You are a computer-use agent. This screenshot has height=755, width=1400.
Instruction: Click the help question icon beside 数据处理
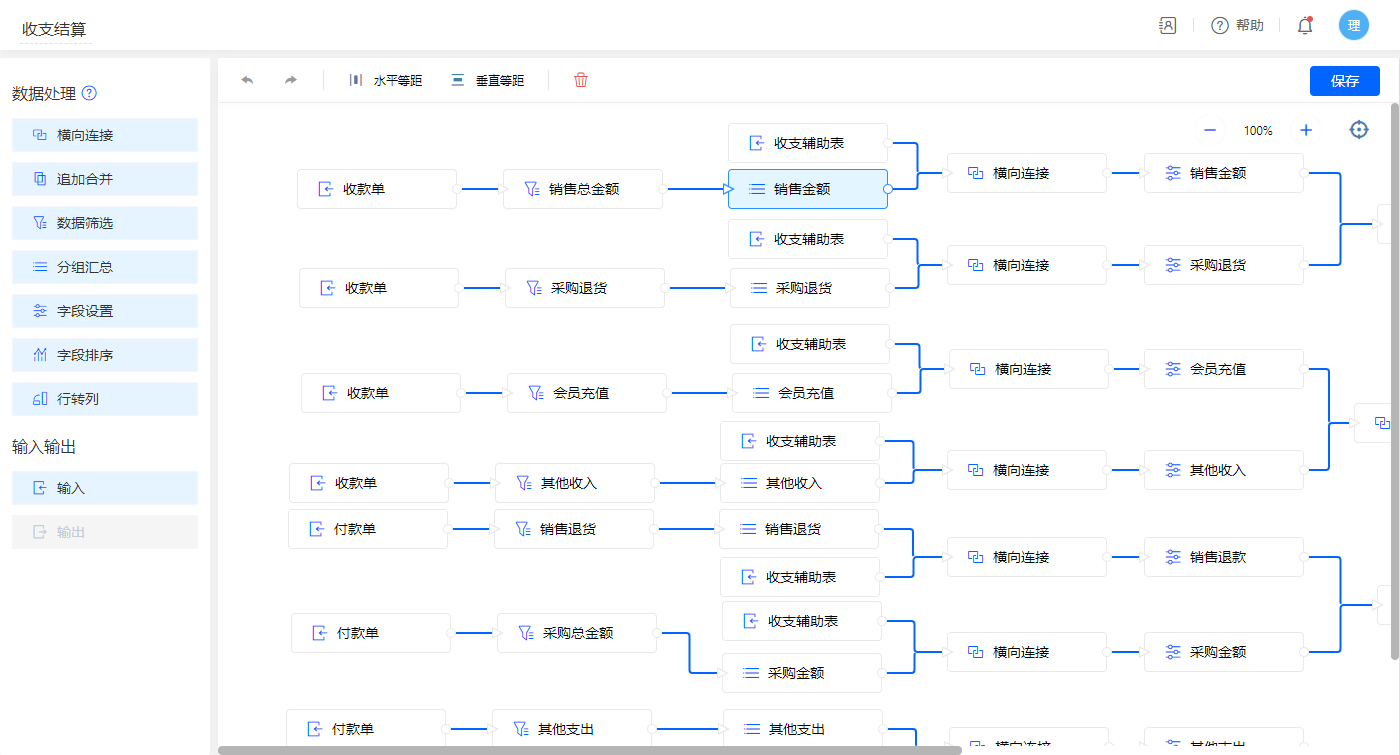coord(89,94)
